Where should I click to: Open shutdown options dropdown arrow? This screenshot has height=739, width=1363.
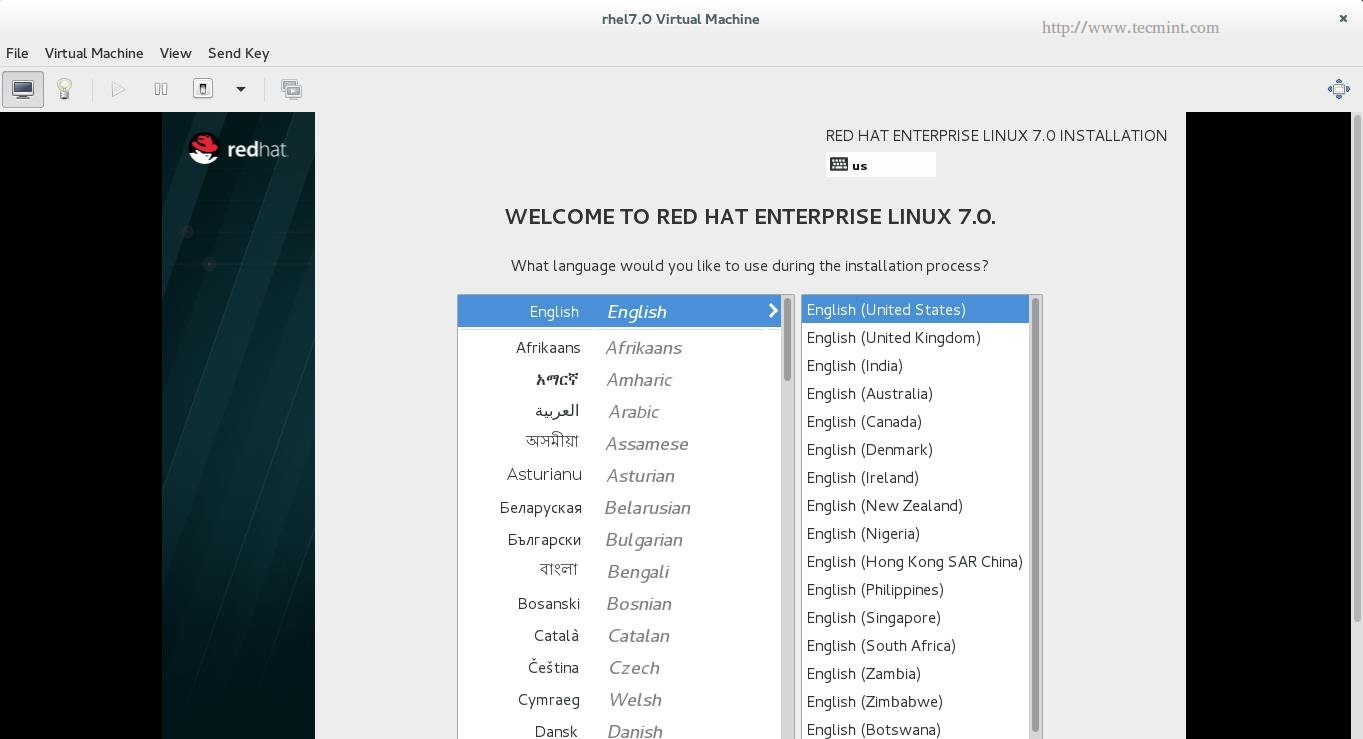(240, 89)
